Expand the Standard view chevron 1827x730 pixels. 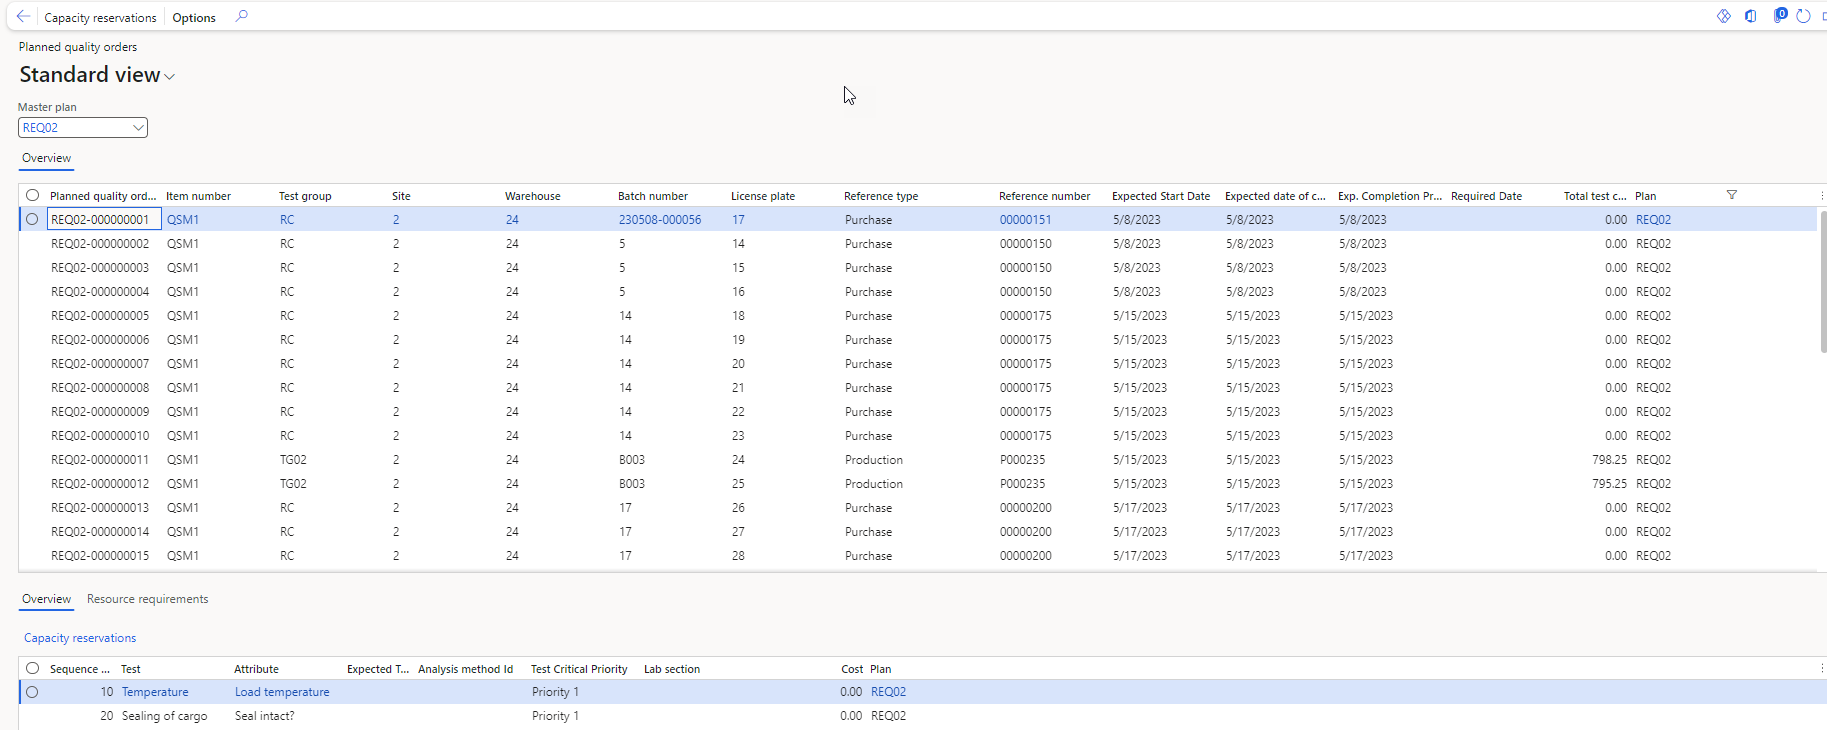point(170,77)
